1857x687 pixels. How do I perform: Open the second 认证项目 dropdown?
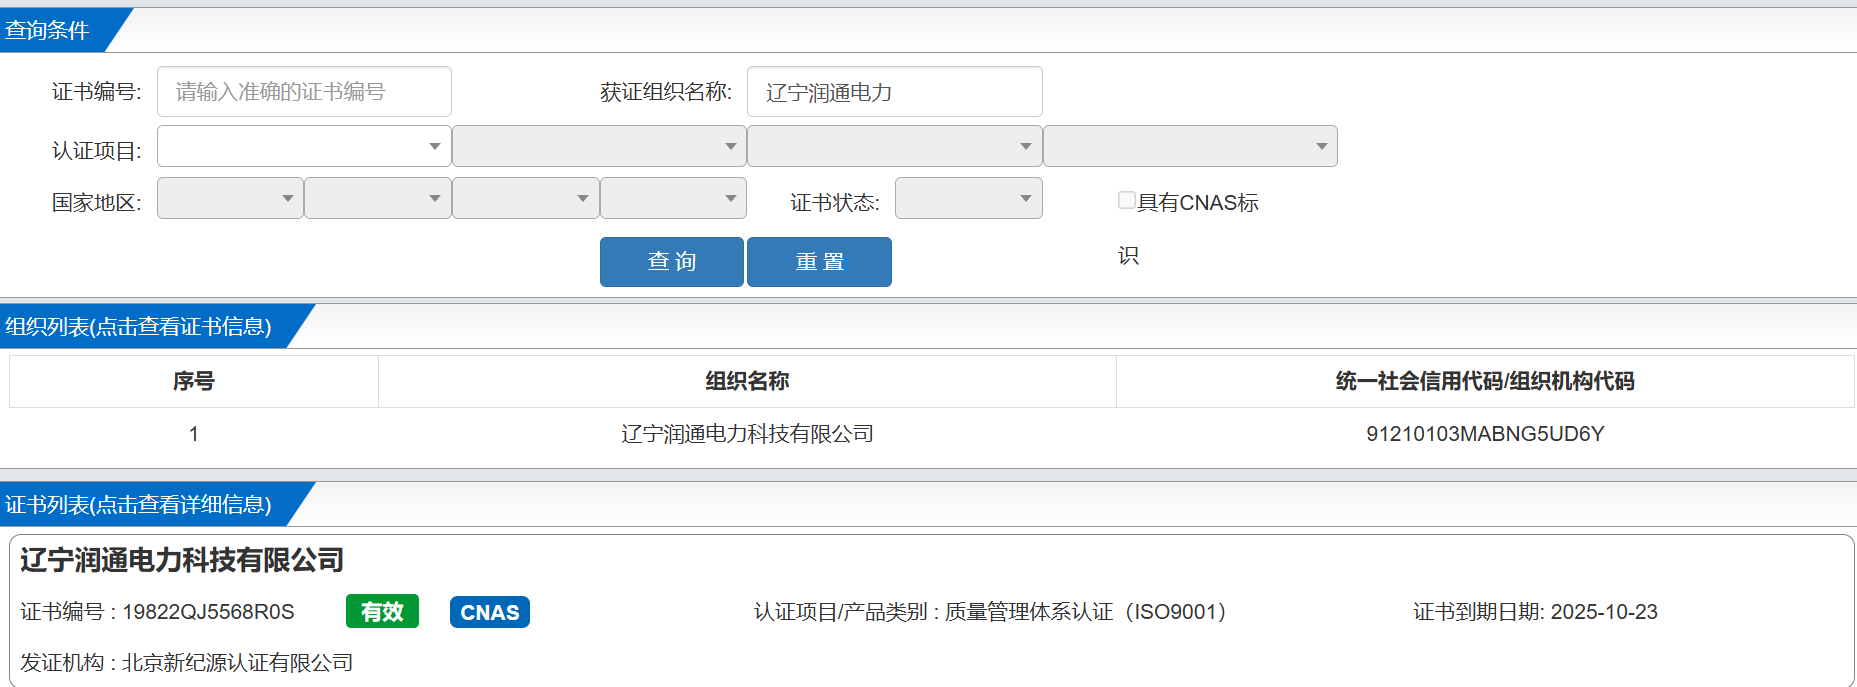click(x=599, y=146)
